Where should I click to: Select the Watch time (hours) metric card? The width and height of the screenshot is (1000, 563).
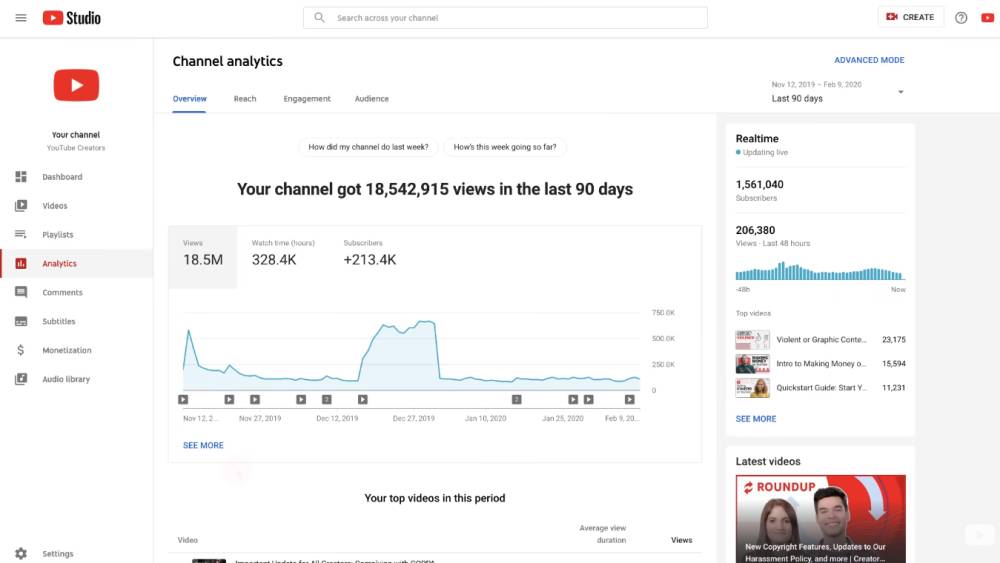[x=283, y=257]
